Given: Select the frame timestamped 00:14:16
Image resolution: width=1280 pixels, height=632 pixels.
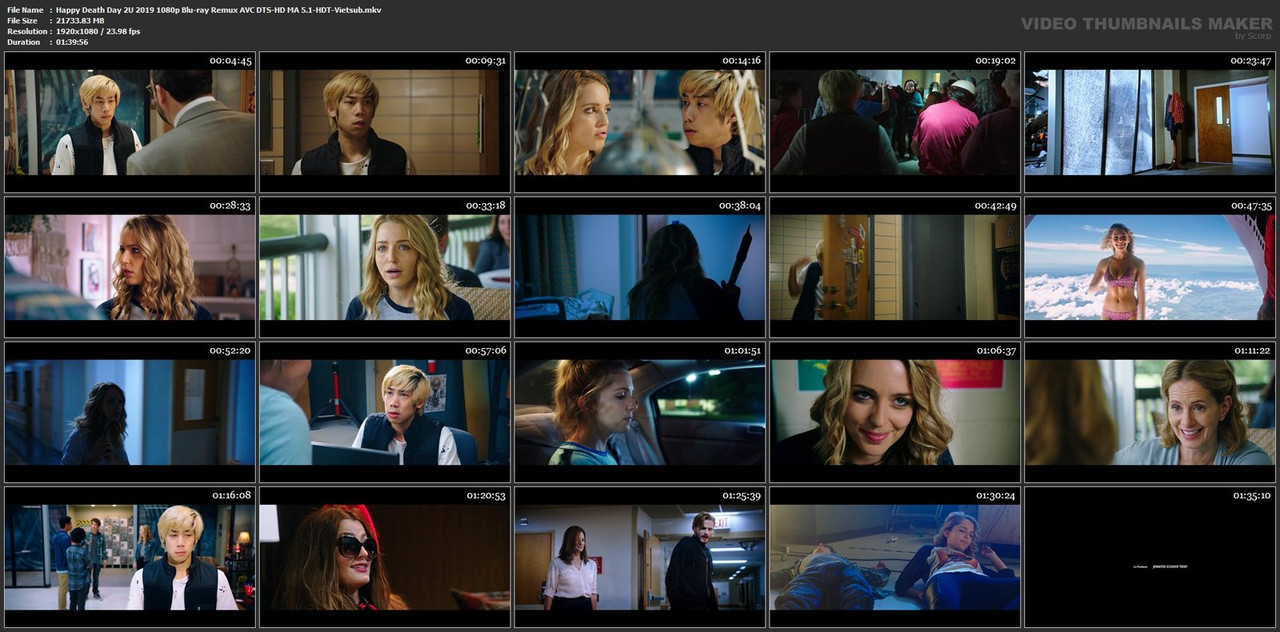Looking at the screenshot, I should [x=640, y=122].
